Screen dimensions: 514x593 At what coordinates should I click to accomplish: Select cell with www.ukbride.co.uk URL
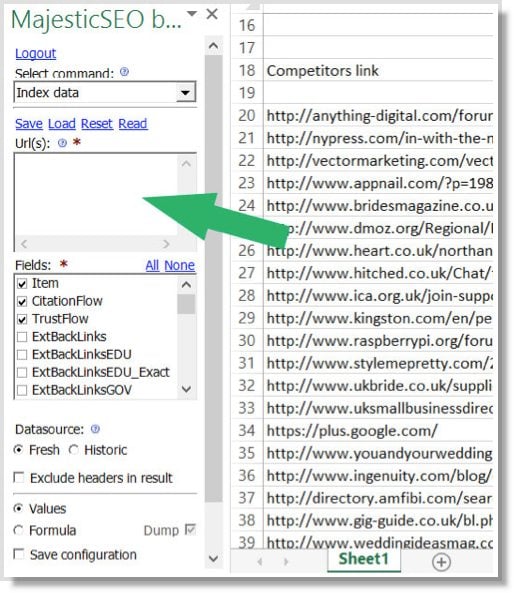pyautogui.click(x=378, y=386)
